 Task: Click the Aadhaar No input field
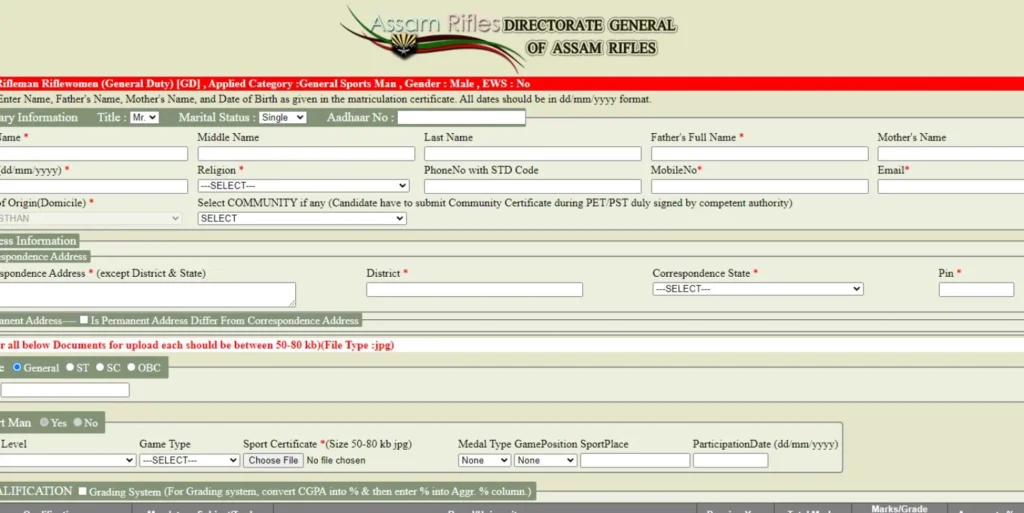point(461,117)
